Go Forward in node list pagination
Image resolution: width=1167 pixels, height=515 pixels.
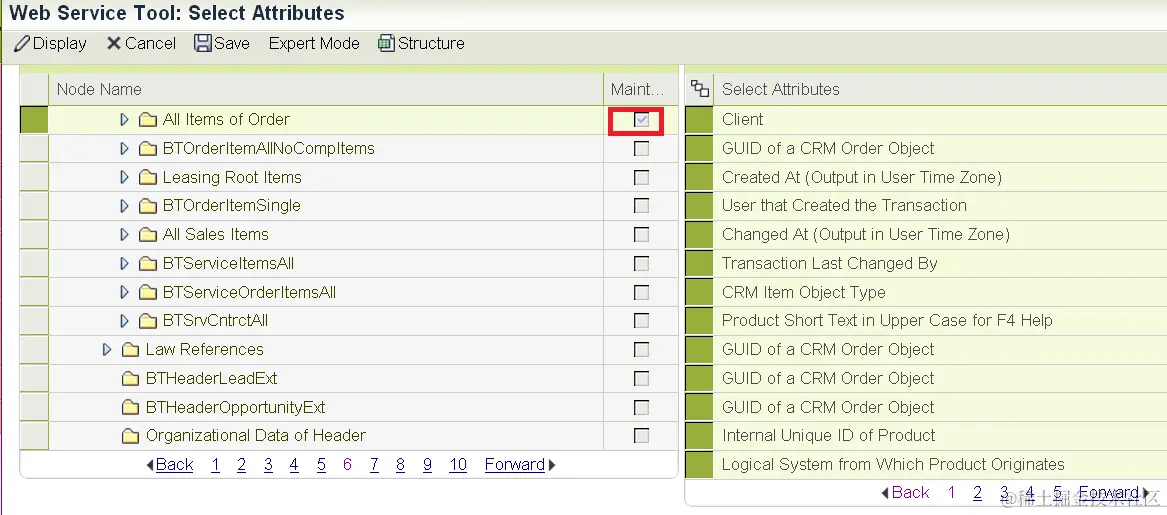(520, 465)
